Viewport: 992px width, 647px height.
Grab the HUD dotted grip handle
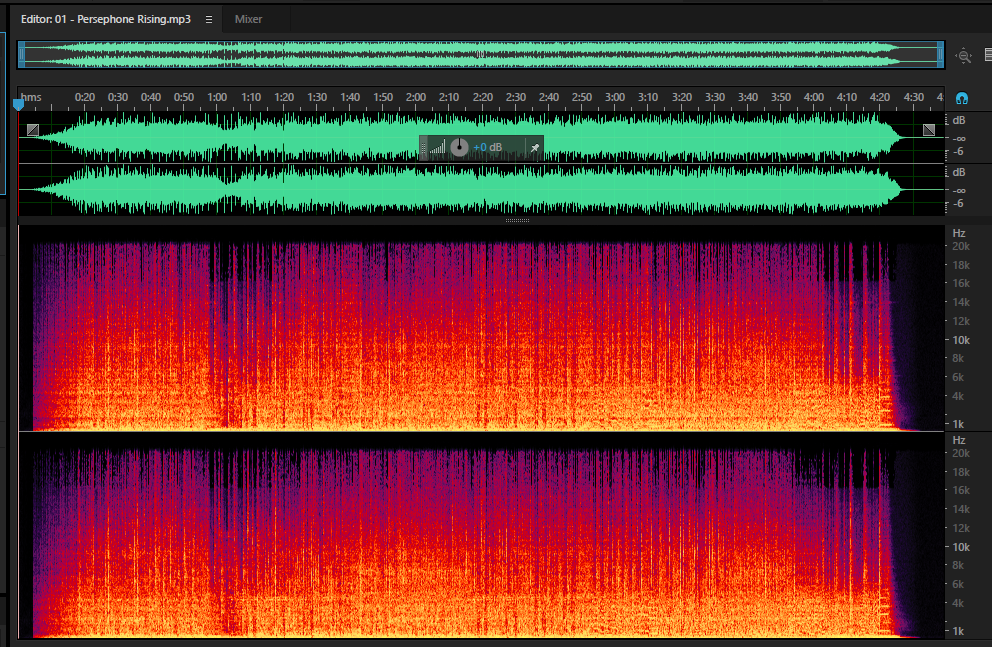point(423,148)
